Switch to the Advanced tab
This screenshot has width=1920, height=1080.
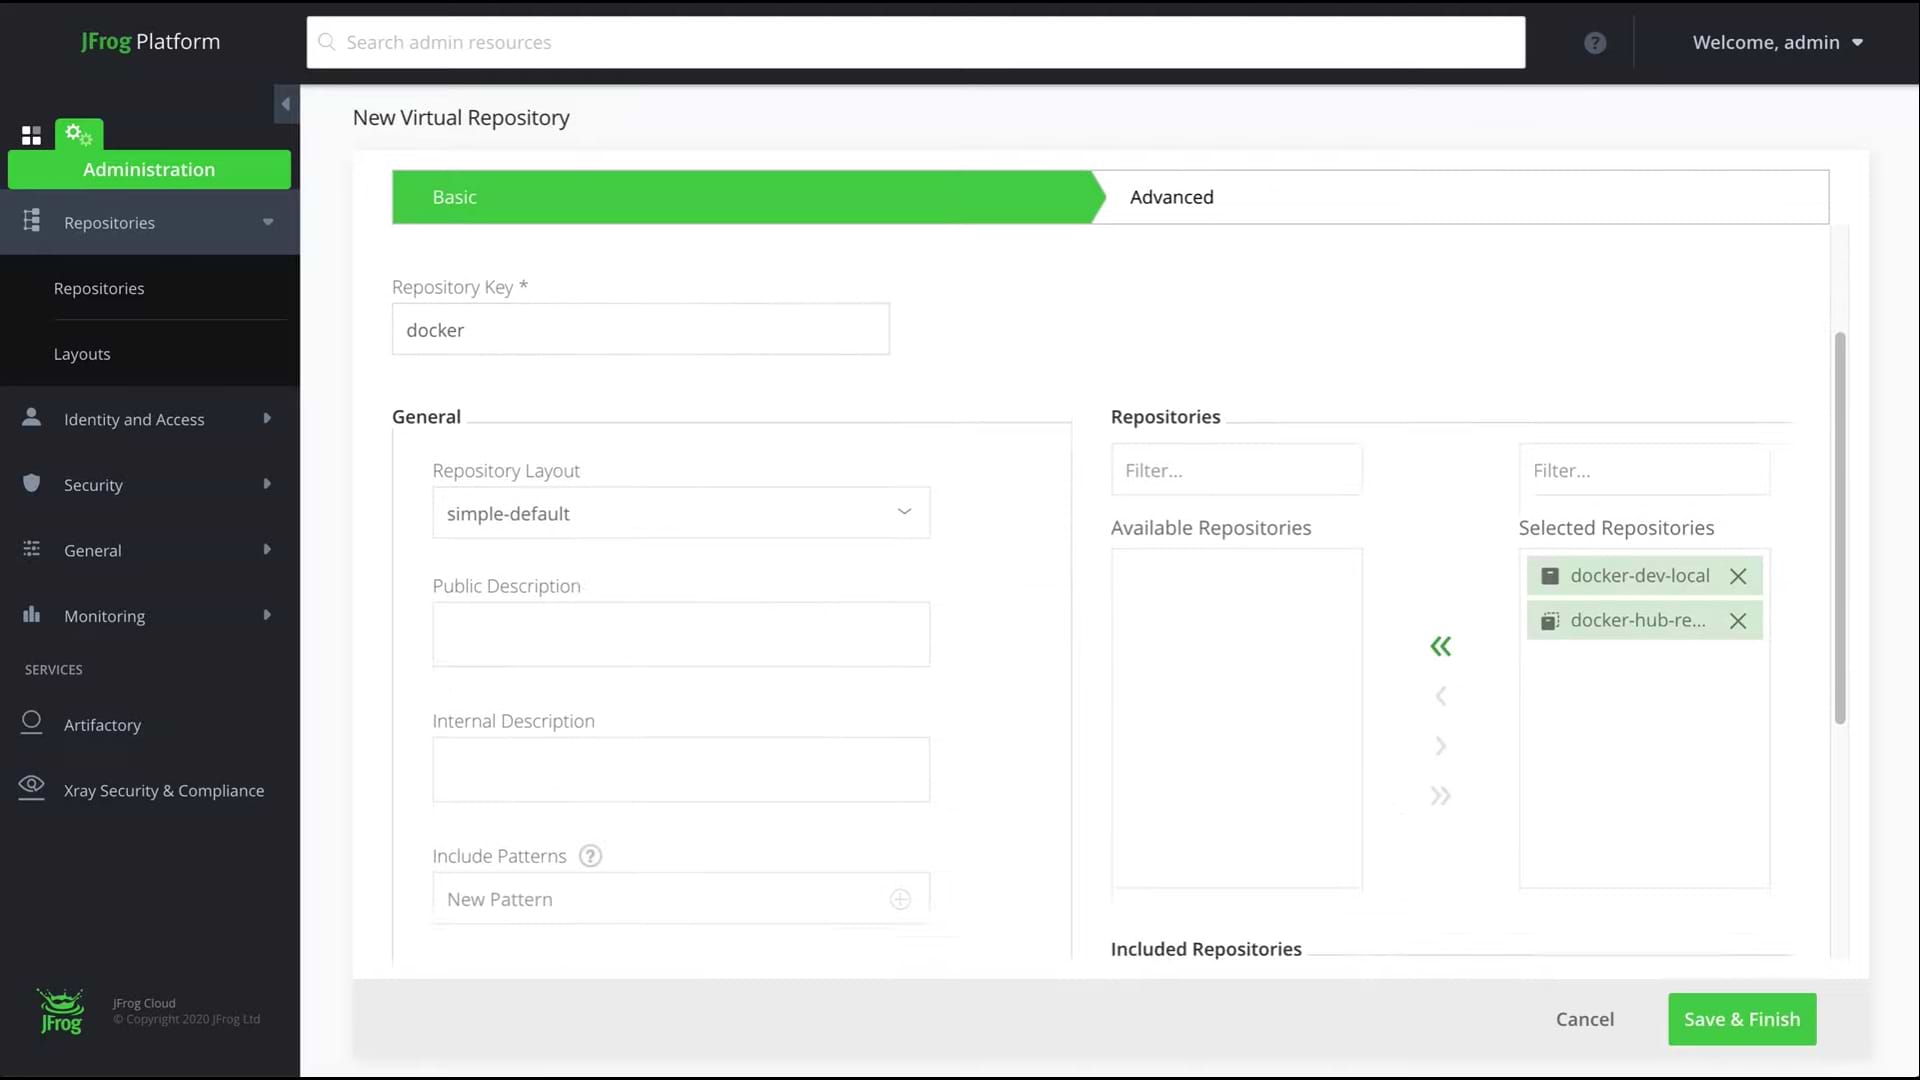(1171, 196)
